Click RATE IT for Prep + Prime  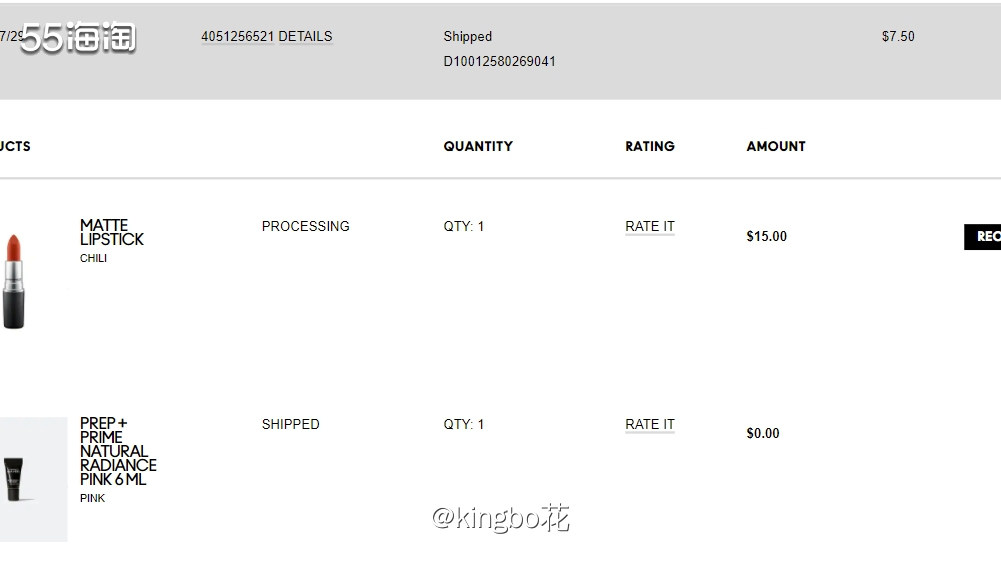pos(650,424)
